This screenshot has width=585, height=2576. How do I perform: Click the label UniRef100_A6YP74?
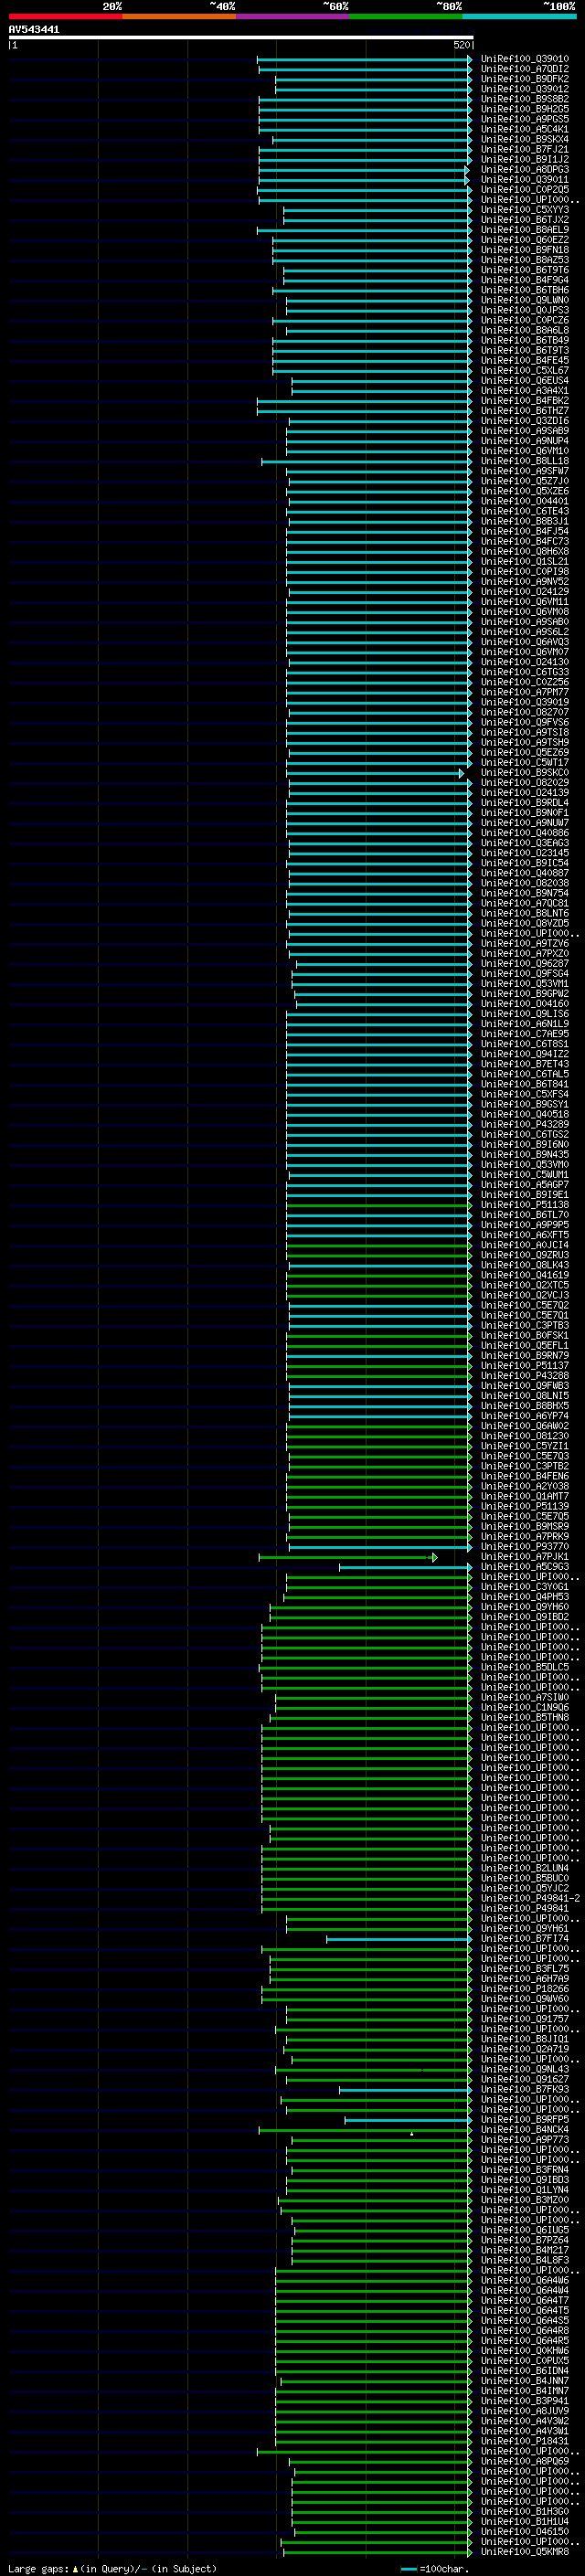click(x=525, y=1416)
